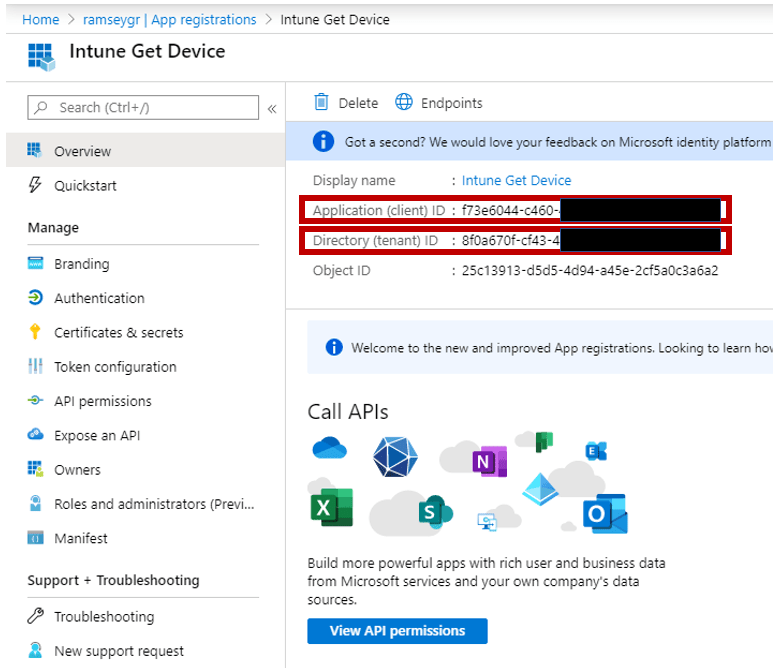This screenshot has height=668, width=779.
Task: Click the View API permissions button
Action: (x=397, y=631)
